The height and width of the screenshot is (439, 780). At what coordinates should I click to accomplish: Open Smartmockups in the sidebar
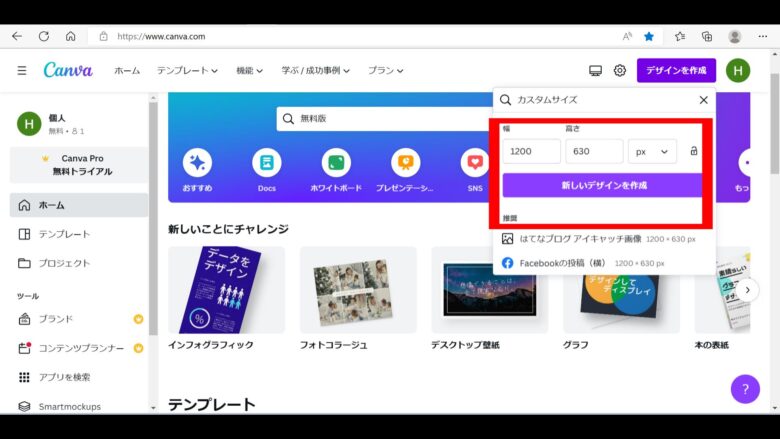click(x=79, y=406)
